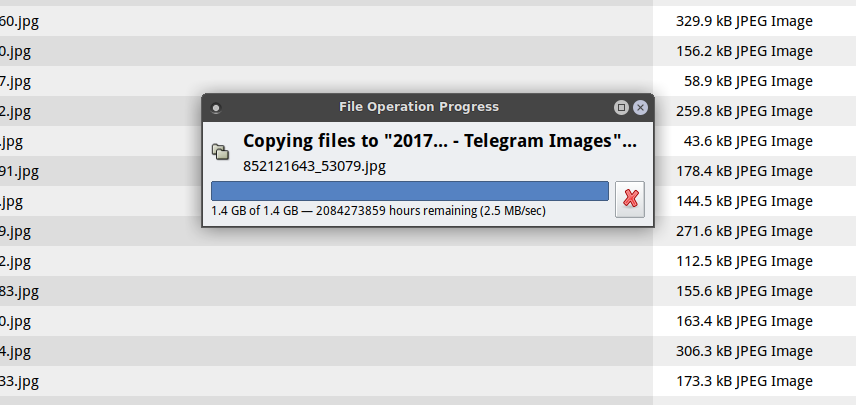Cancel the file copy with the red X

tap(630, 199)
